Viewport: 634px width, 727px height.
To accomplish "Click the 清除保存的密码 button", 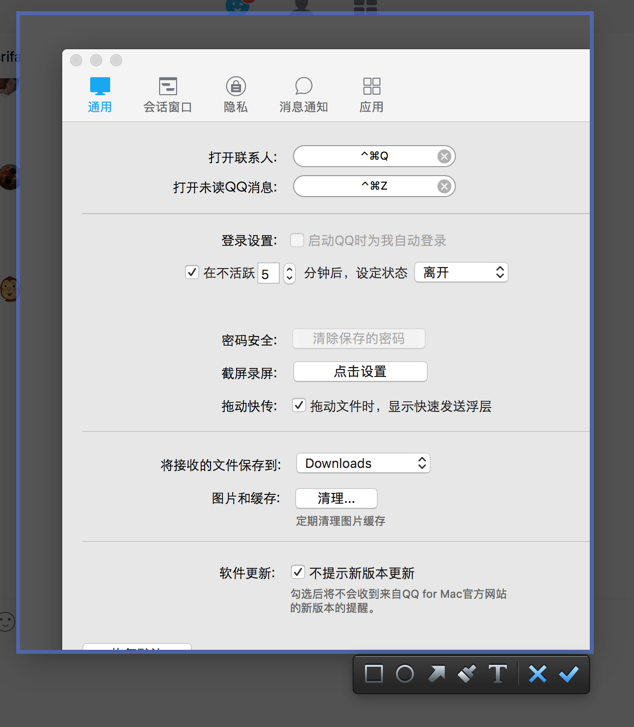I will [x=359, y=338].
